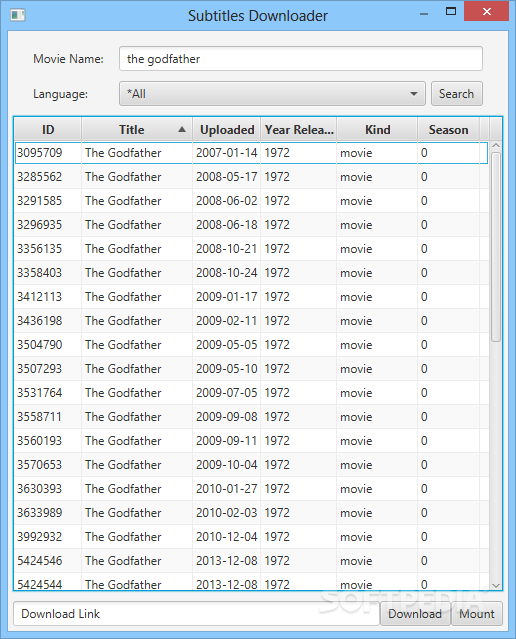516x639 pixels.
Task: Minimize the Subtitles Downloader window
Action: click(424, 12)
